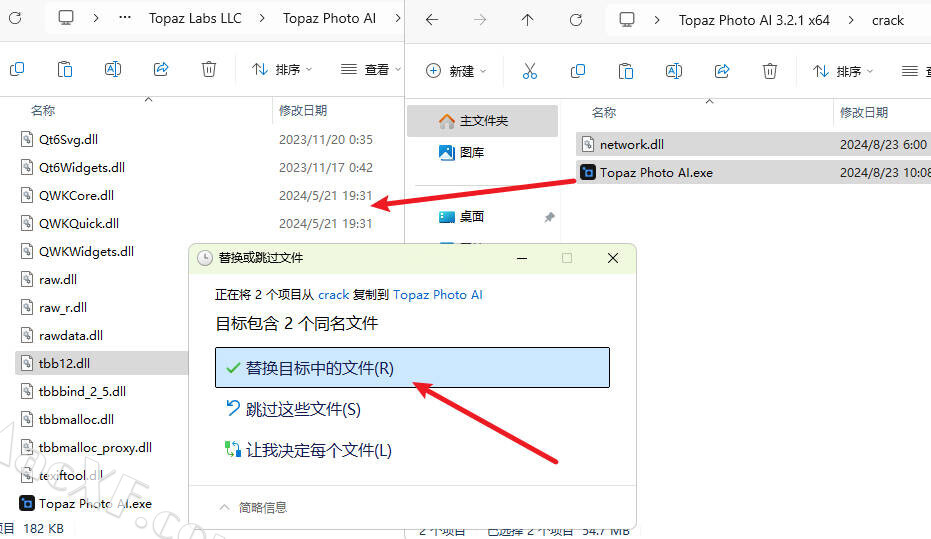Click Paste icon in right window toolbar
931x539 pixels.
625,71
